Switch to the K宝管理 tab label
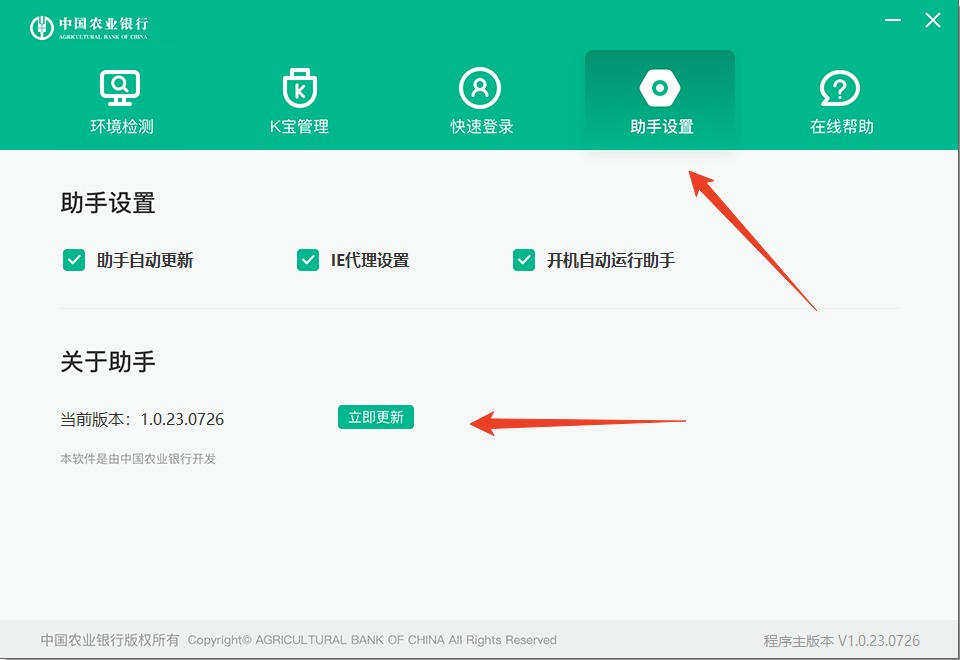The image size is (960, 660). [x=299, y=127]
